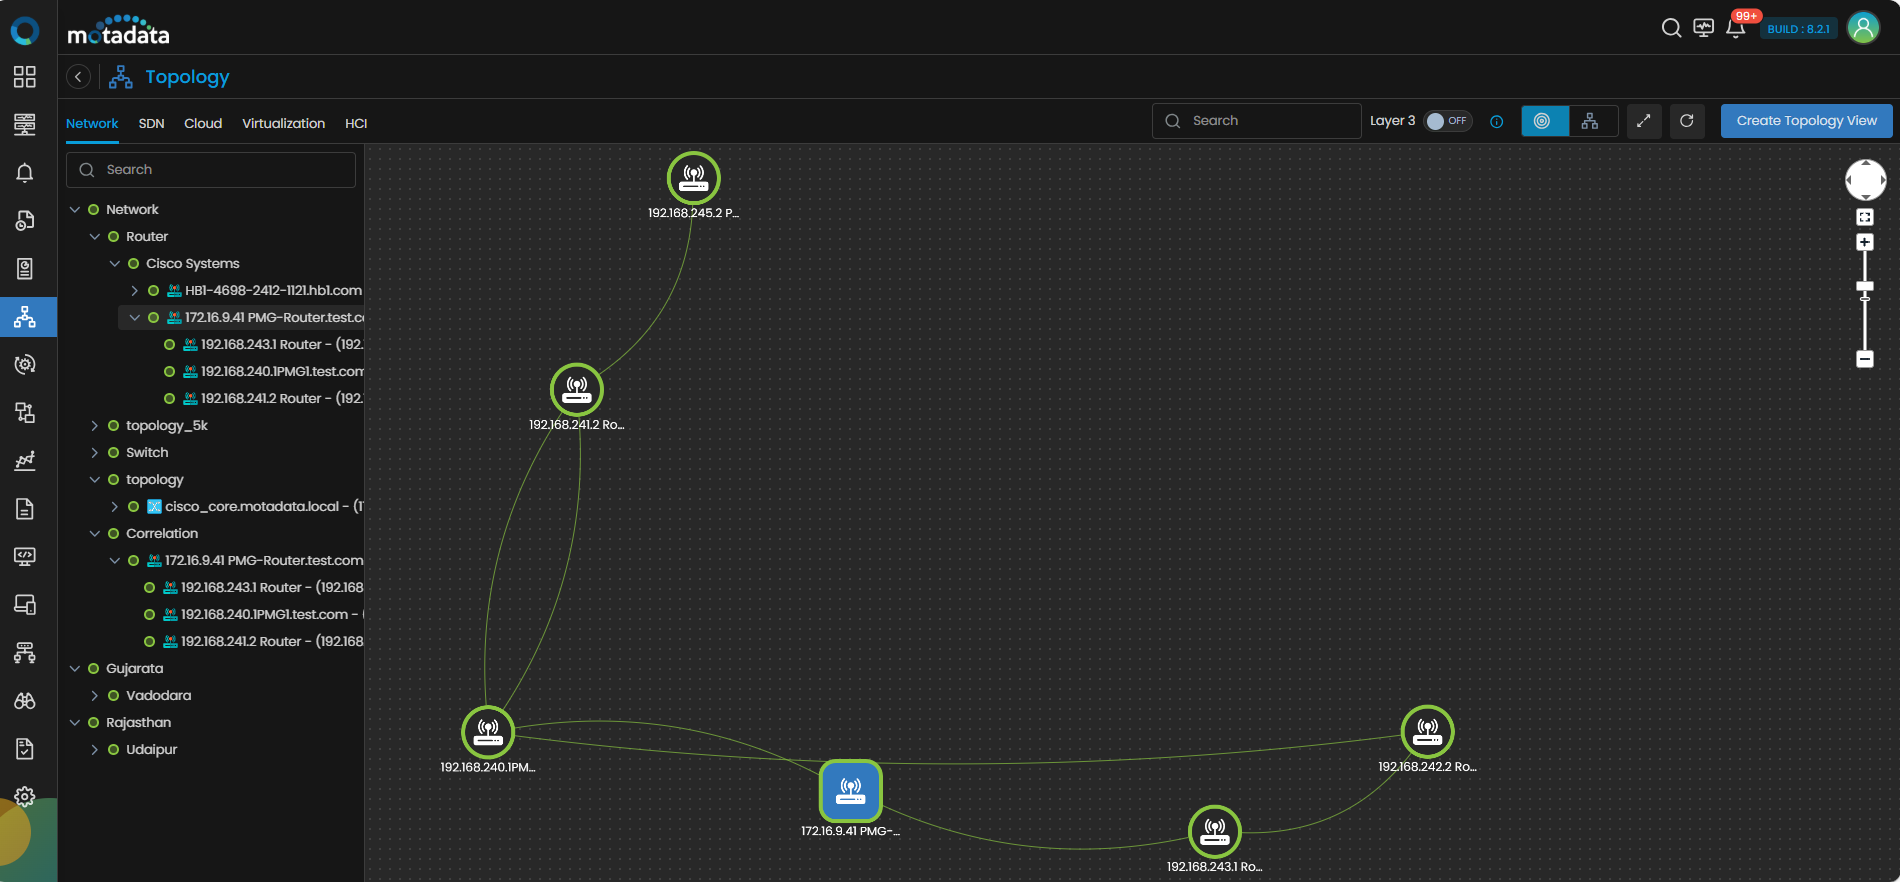This screenshot has height=882, width=1900.
Task: Switch to the Cloud tab
Action: point(203,124)
